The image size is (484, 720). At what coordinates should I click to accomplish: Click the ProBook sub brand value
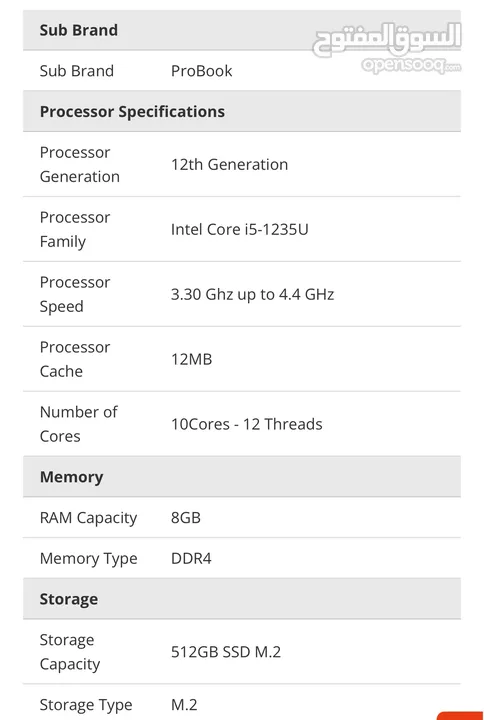(x=202, y=71)
